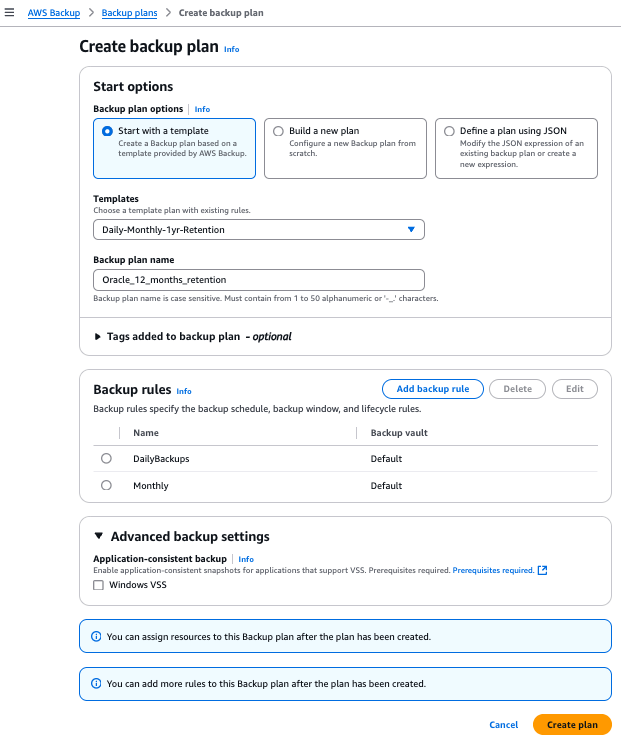This screenshot has width=621, height=743.
Task: Open the Templates dropdown
Action: click(x=258, y=230)
